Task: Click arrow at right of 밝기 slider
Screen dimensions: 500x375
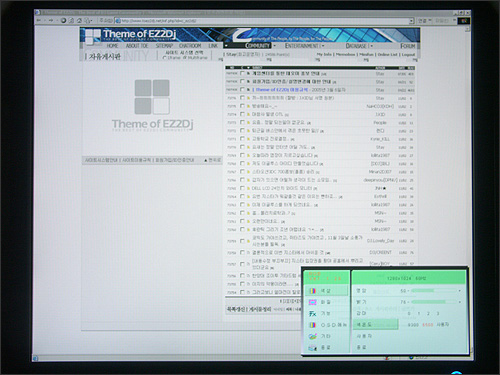Action: tap(460, 302)
